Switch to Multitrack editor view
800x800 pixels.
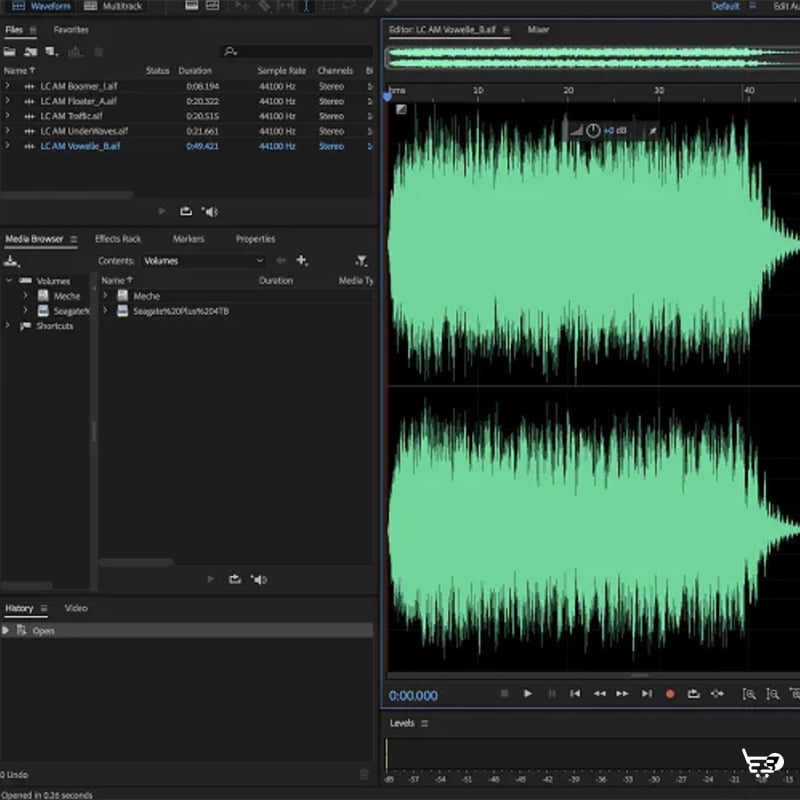113,6
